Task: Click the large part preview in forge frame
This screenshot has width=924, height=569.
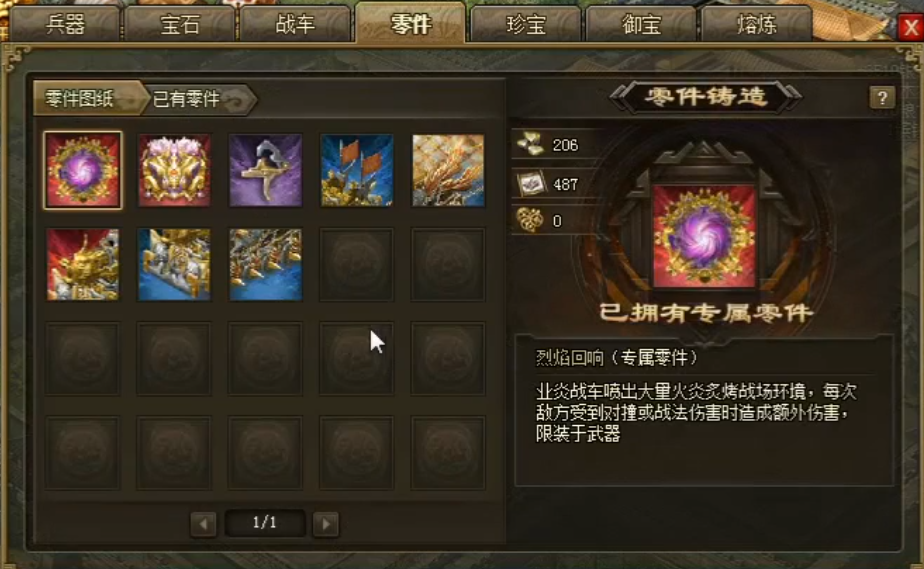Action: (x=704, y=237)
